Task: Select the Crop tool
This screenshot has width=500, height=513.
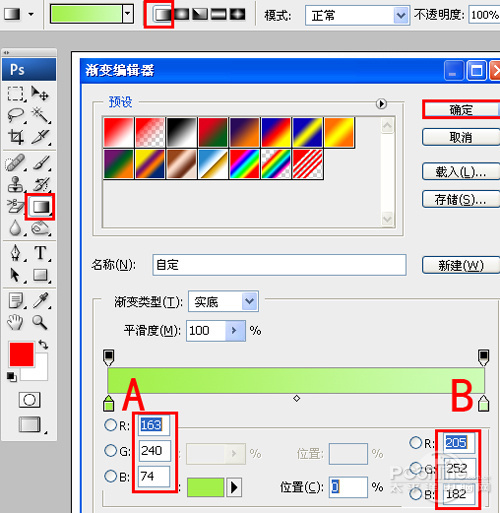Action: (16, 137)
